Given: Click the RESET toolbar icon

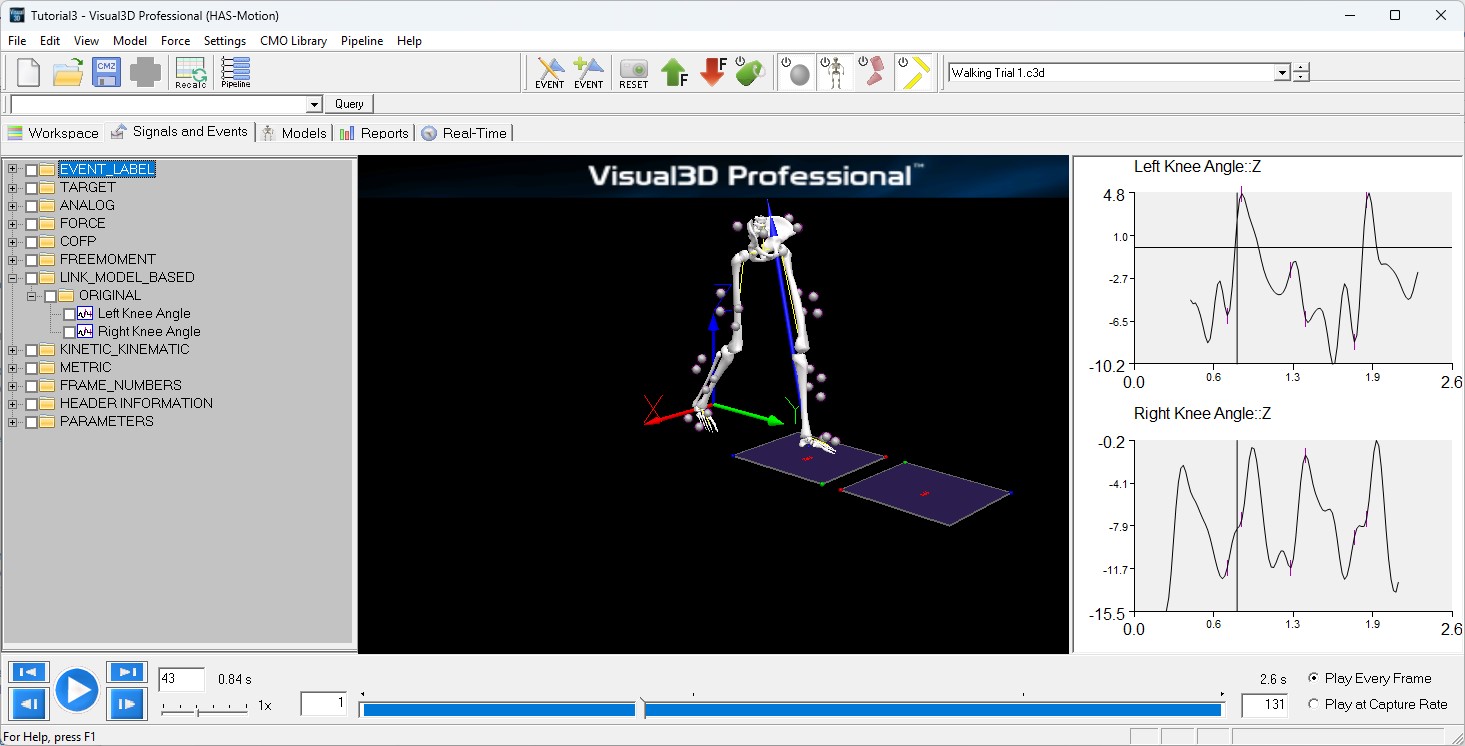Looking at the screenshot, I should click(634, 73).
